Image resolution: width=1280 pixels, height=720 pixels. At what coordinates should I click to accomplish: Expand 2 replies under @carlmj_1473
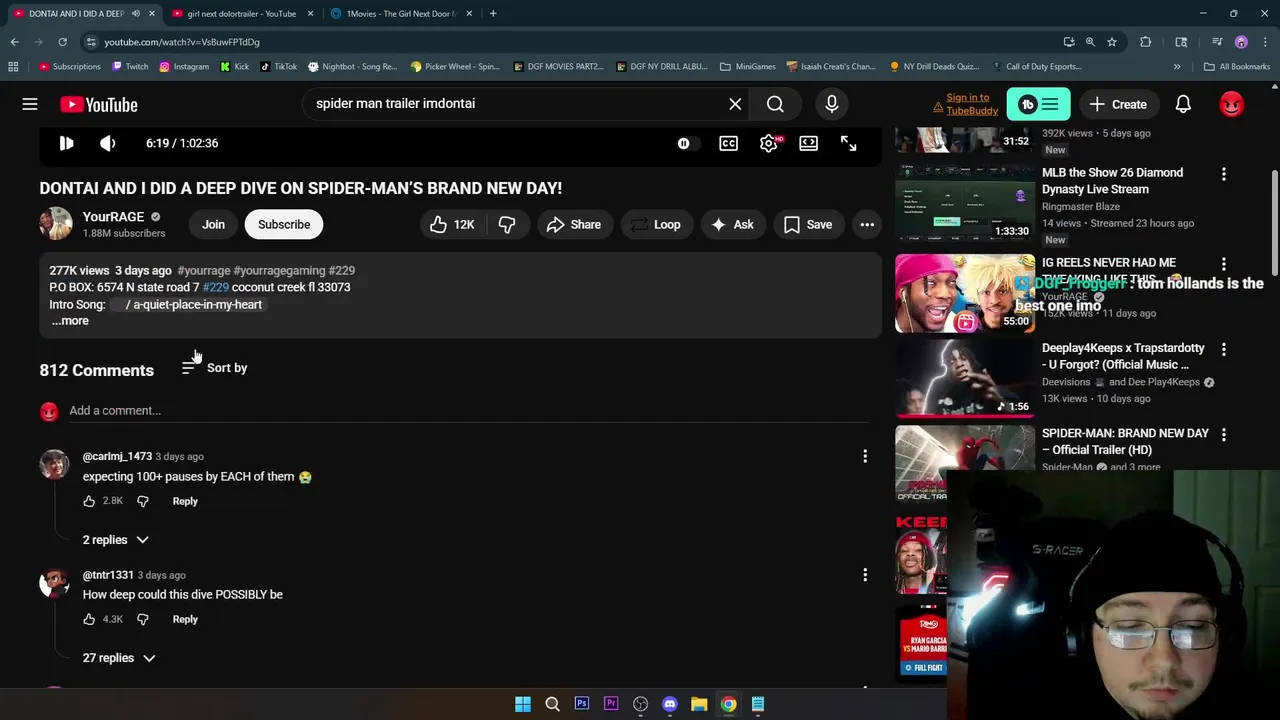click(x=116, y=540)
